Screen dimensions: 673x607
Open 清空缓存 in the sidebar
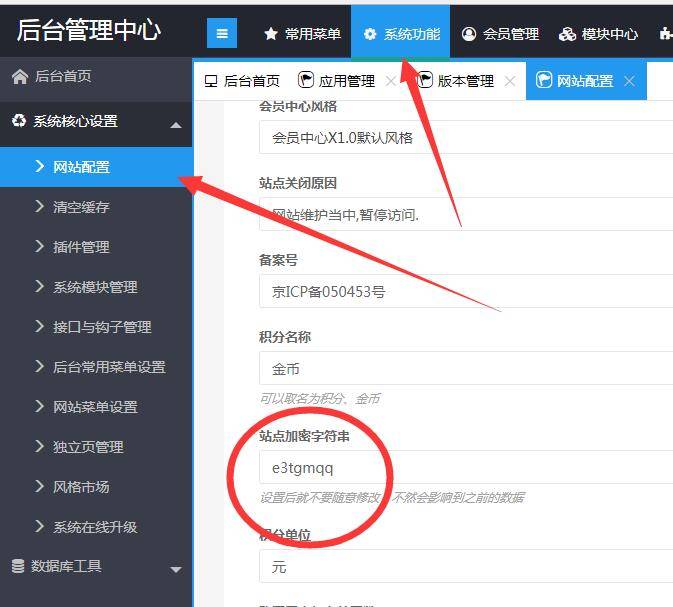[x=81, y=207]
